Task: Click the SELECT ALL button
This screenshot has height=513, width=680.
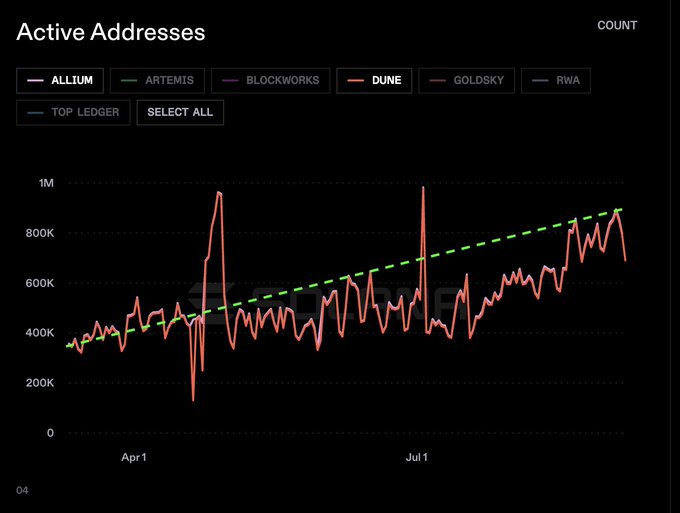Action: (x=180, y=113)
